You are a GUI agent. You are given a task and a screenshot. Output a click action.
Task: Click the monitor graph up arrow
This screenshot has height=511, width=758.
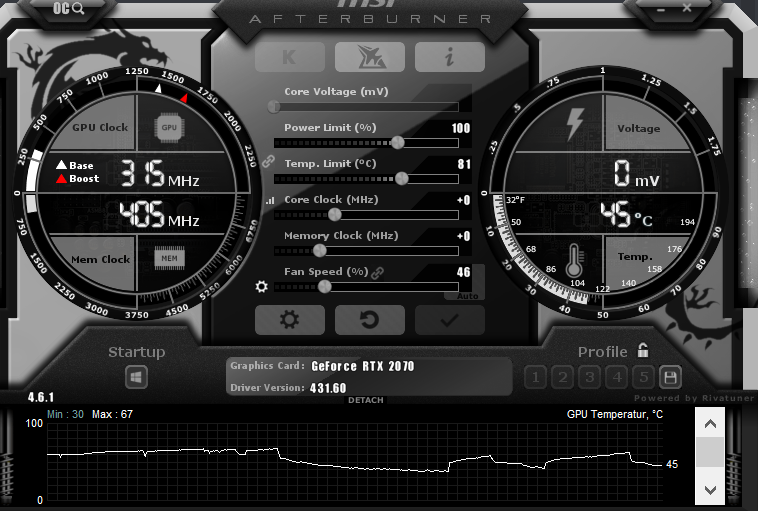click(710, 424)
